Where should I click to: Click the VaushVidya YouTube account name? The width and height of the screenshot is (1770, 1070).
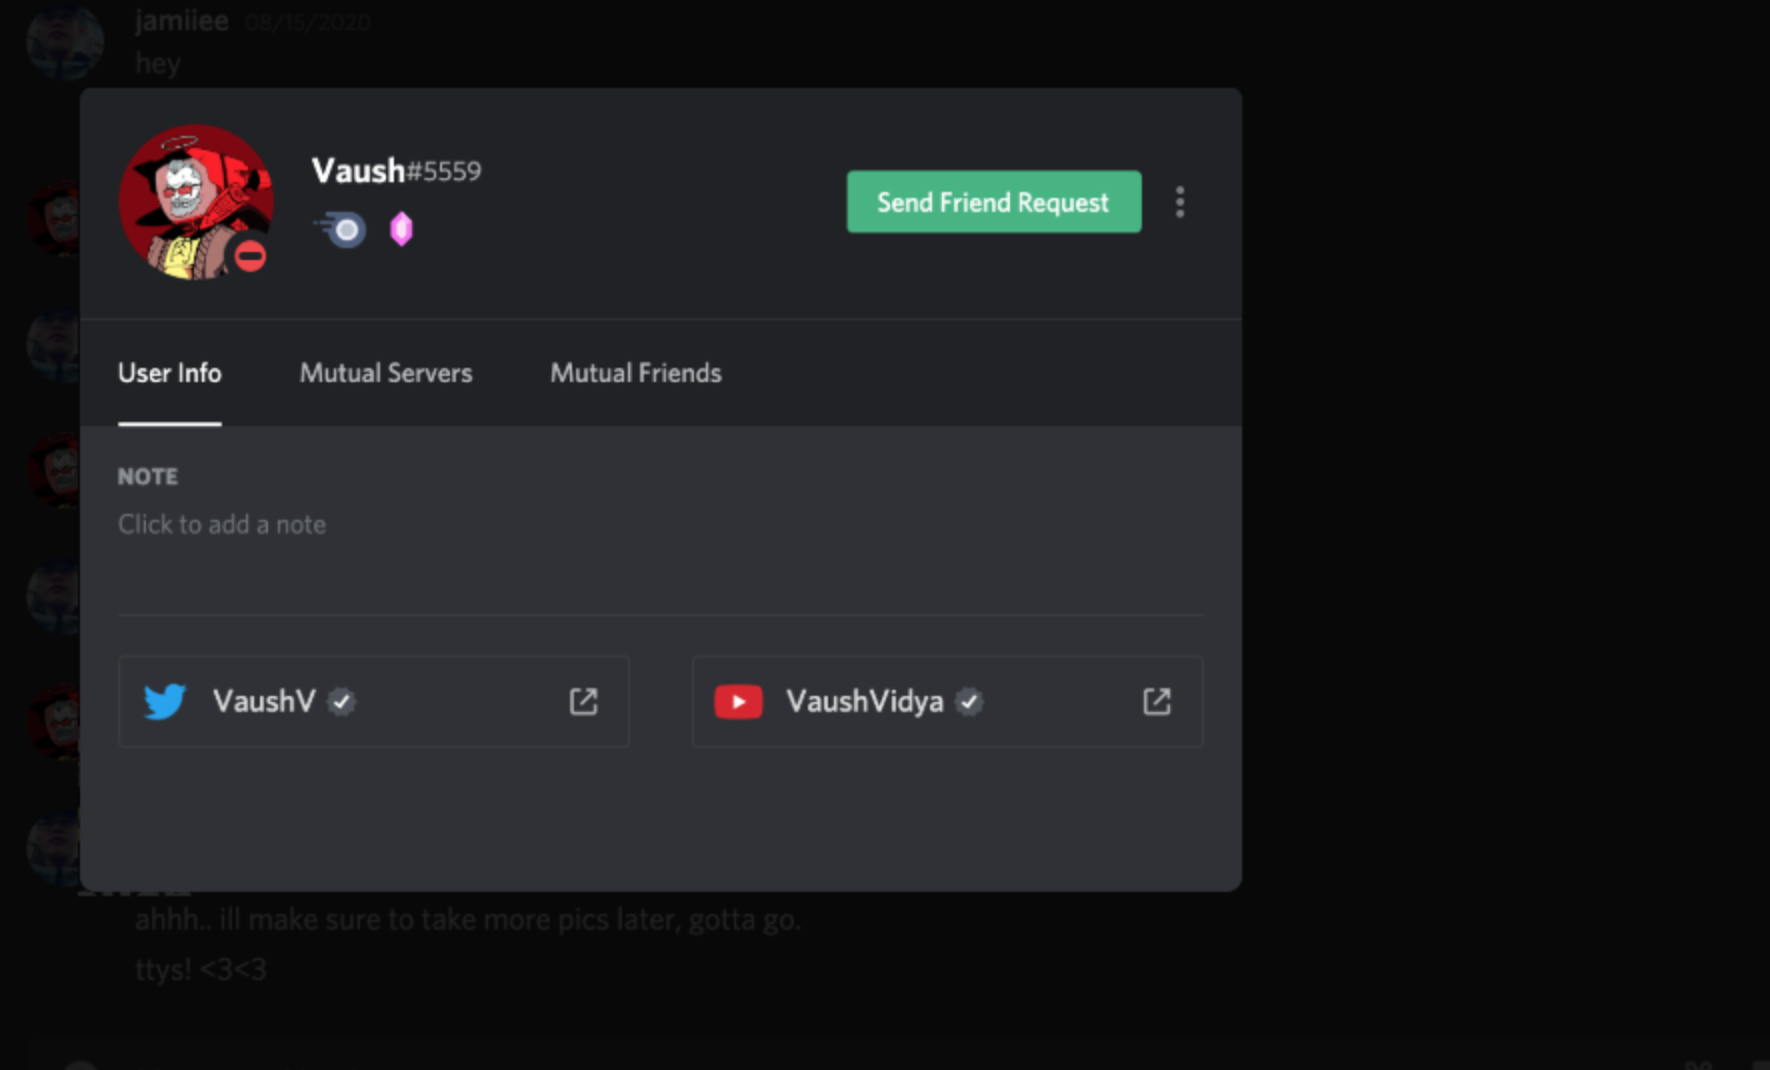(x=865, y=701)
